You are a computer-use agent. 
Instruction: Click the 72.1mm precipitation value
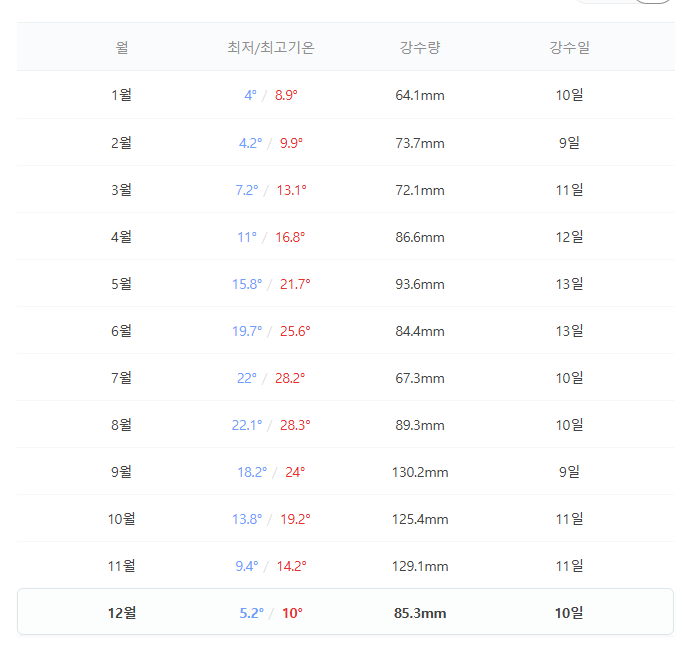pyautogui.click(x=420, y=190)
